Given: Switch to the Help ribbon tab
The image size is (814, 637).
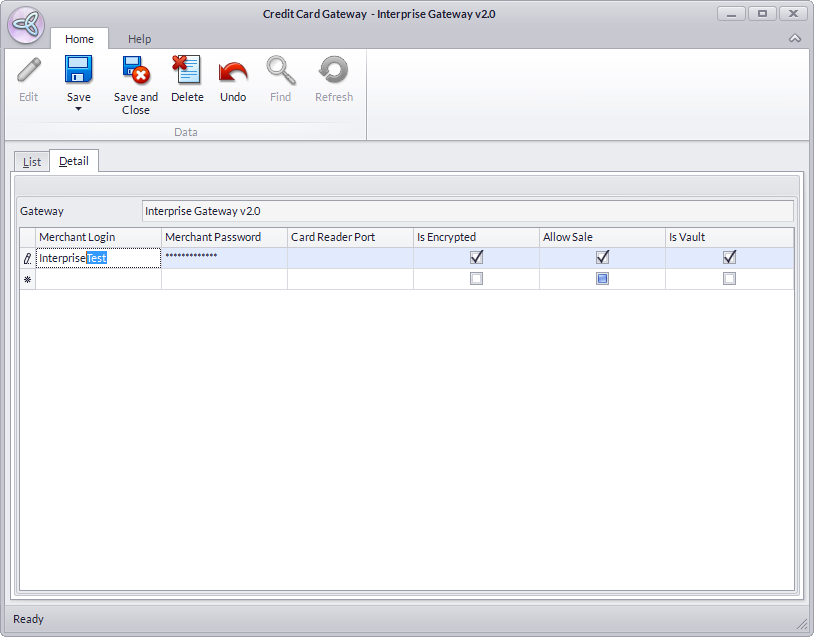Looking at the screenshot, I should 139,39.
